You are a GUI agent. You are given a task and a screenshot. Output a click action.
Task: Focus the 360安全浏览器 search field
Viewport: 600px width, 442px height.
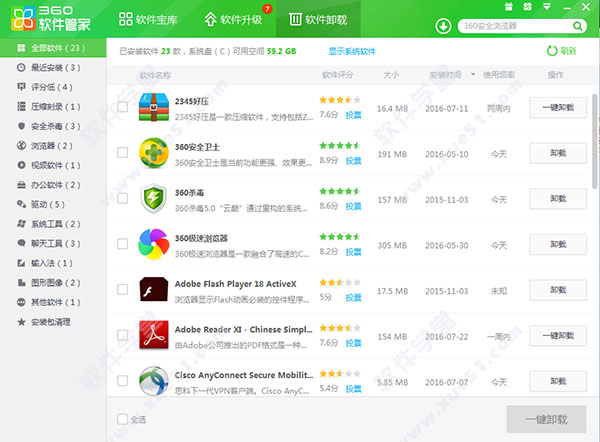click(515, 26)
